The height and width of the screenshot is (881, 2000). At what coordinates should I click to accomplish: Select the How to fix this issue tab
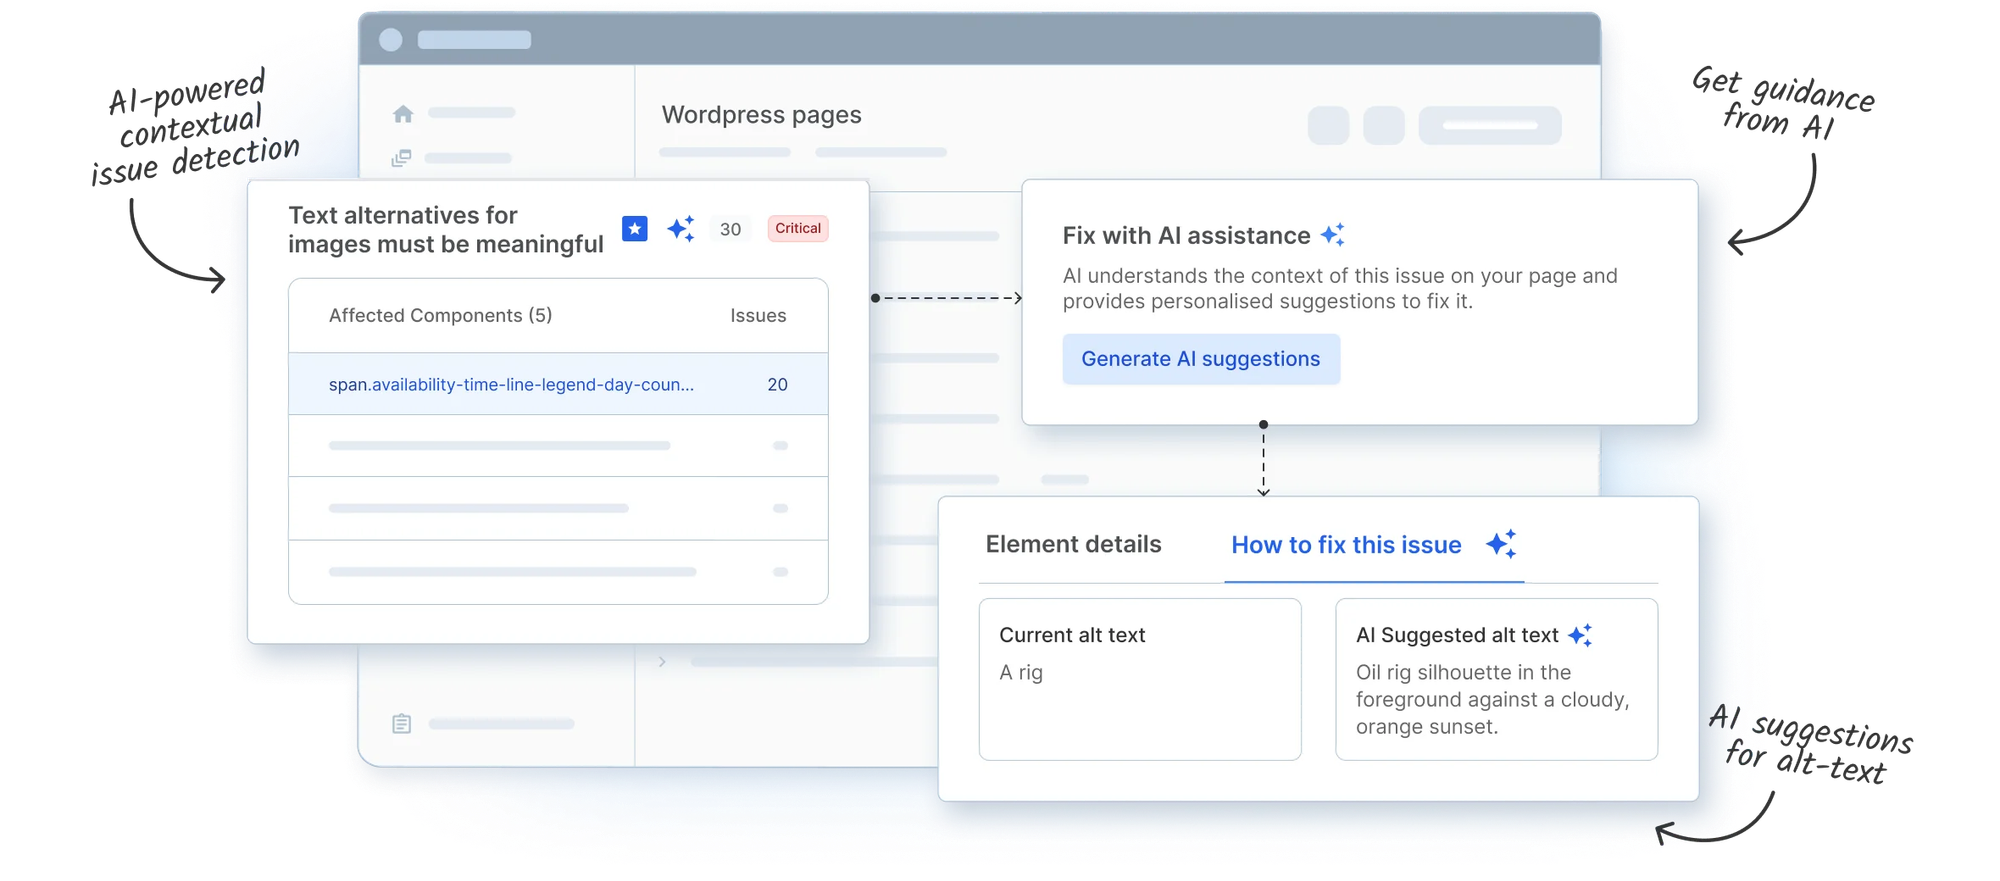pyautogui.click(x=1346, y=545)
